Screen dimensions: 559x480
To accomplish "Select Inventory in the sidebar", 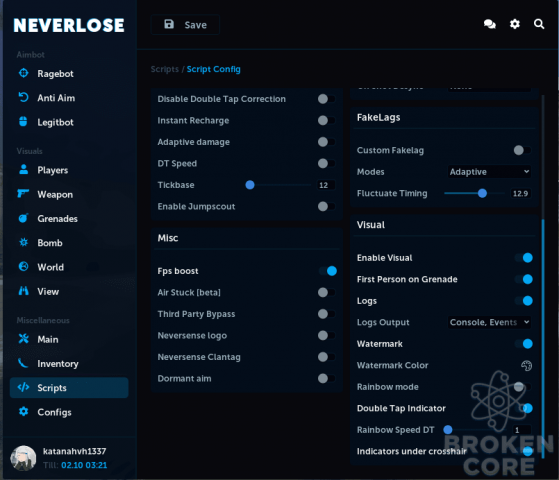I will 58,364.
